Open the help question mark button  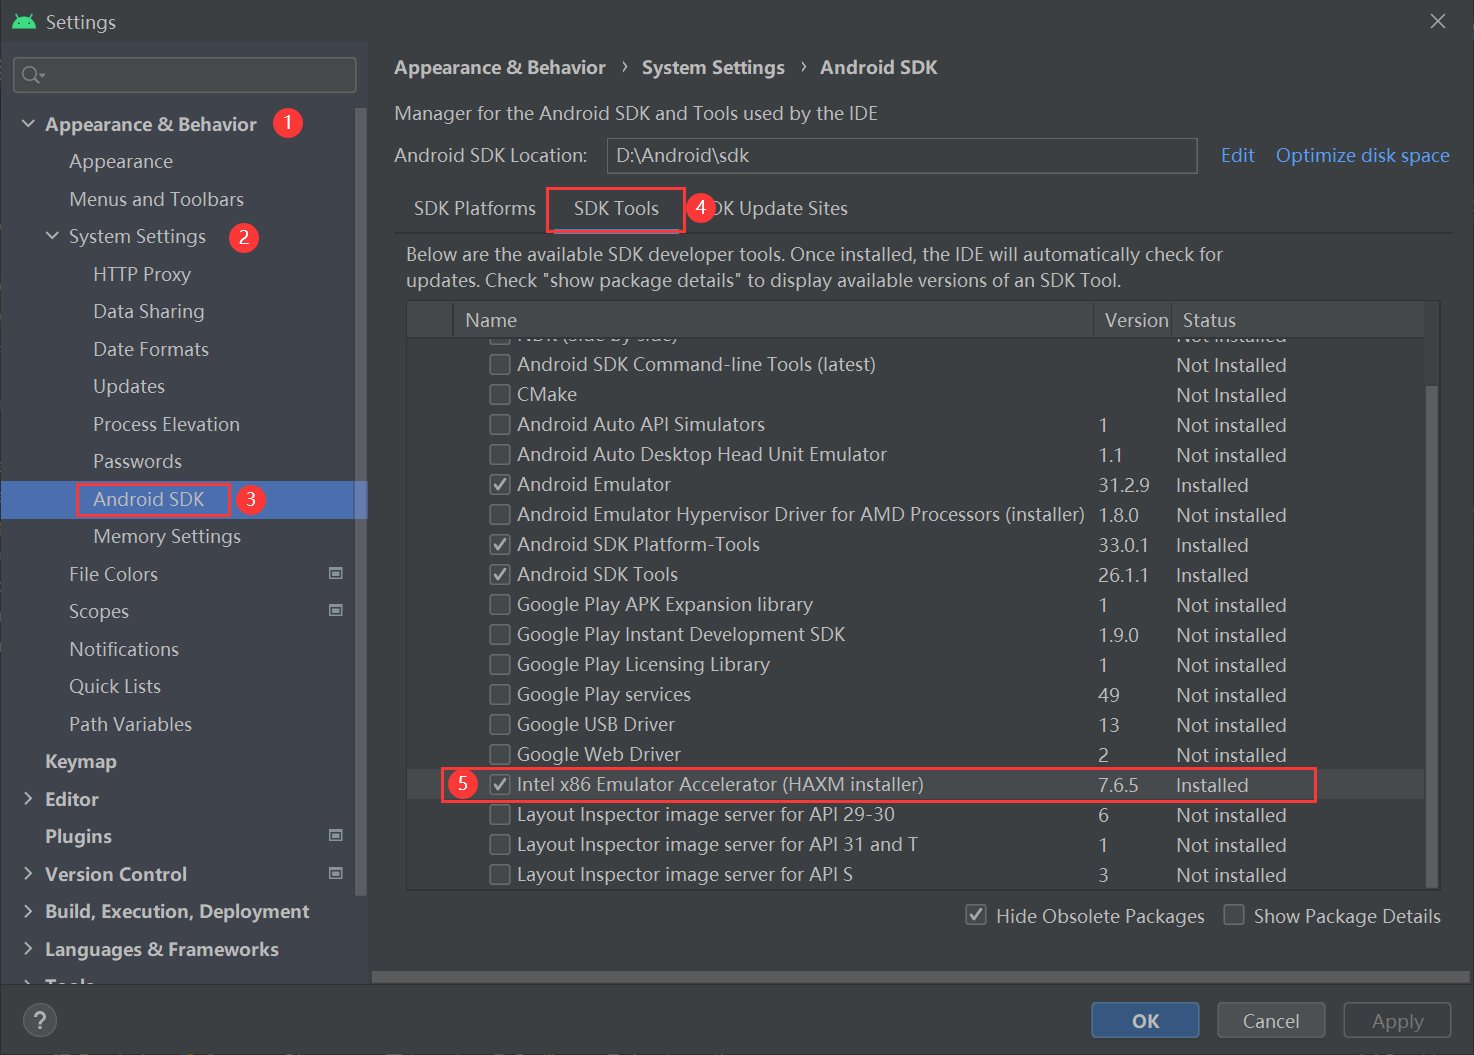pyautogui.click(x=40, y=1020)
